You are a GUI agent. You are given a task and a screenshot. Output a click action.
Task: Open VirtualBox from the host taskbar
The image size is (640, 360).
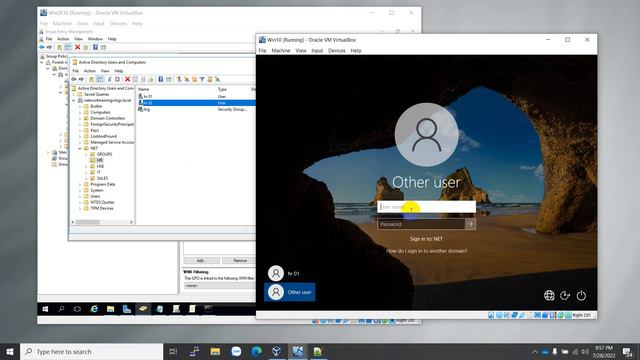click(276, 351)
